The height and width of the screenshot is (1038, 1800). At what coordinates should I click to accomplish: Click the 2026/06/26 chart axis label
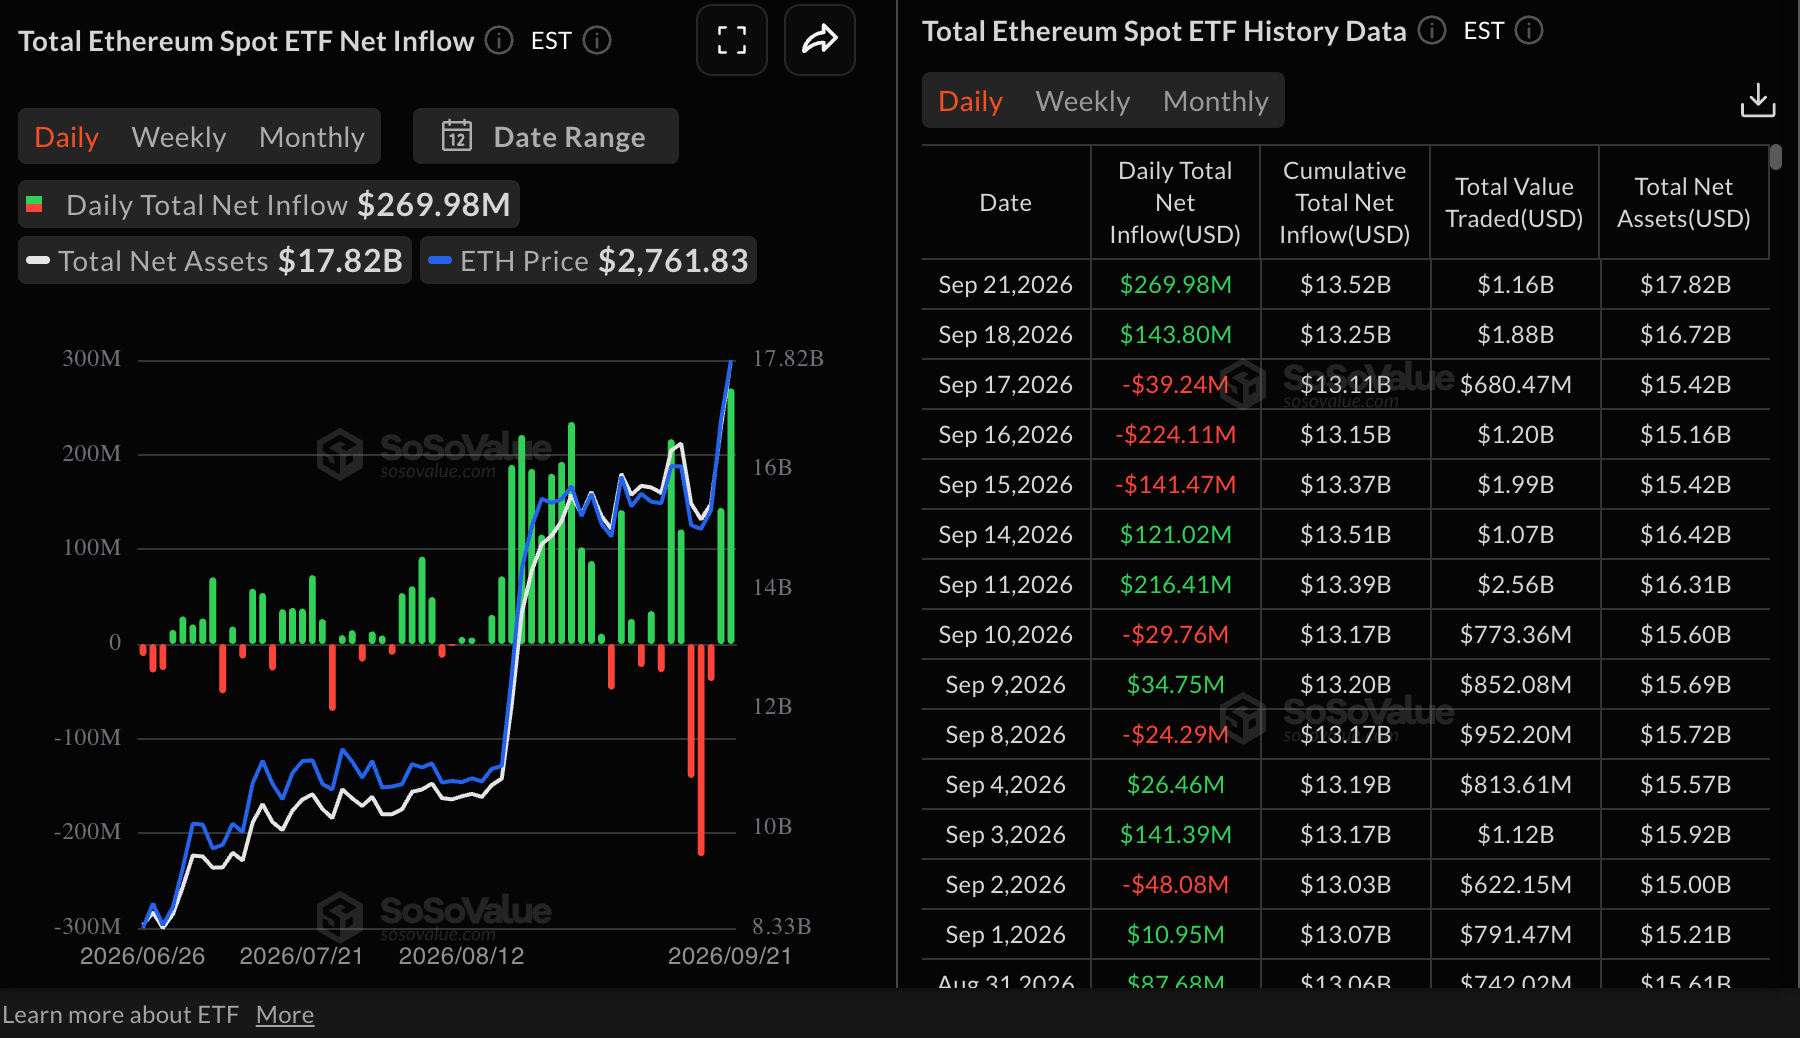coord(142,956)
